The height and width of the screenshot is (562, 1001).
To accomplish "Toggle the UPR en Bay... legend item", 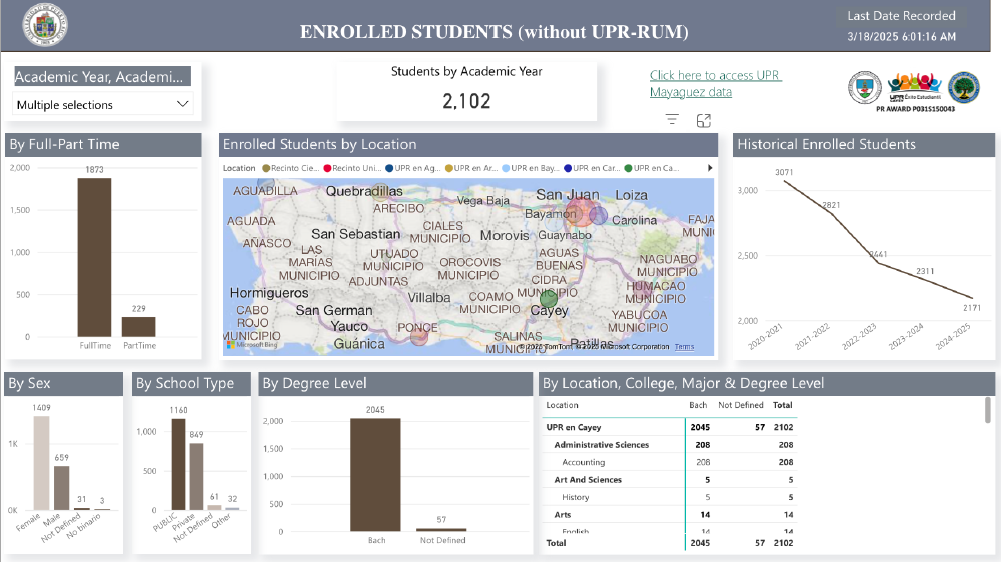I will point(530,169).
